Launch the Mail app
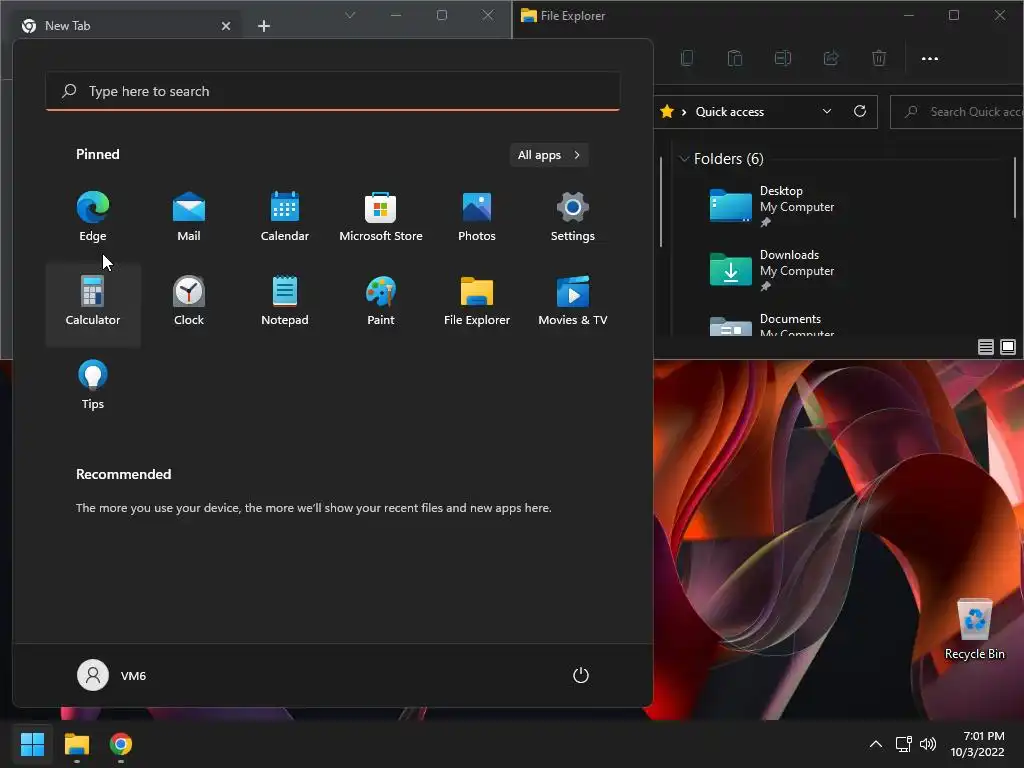The height and width of the screenshot is (768, 1024). click(x=189, y=217)
